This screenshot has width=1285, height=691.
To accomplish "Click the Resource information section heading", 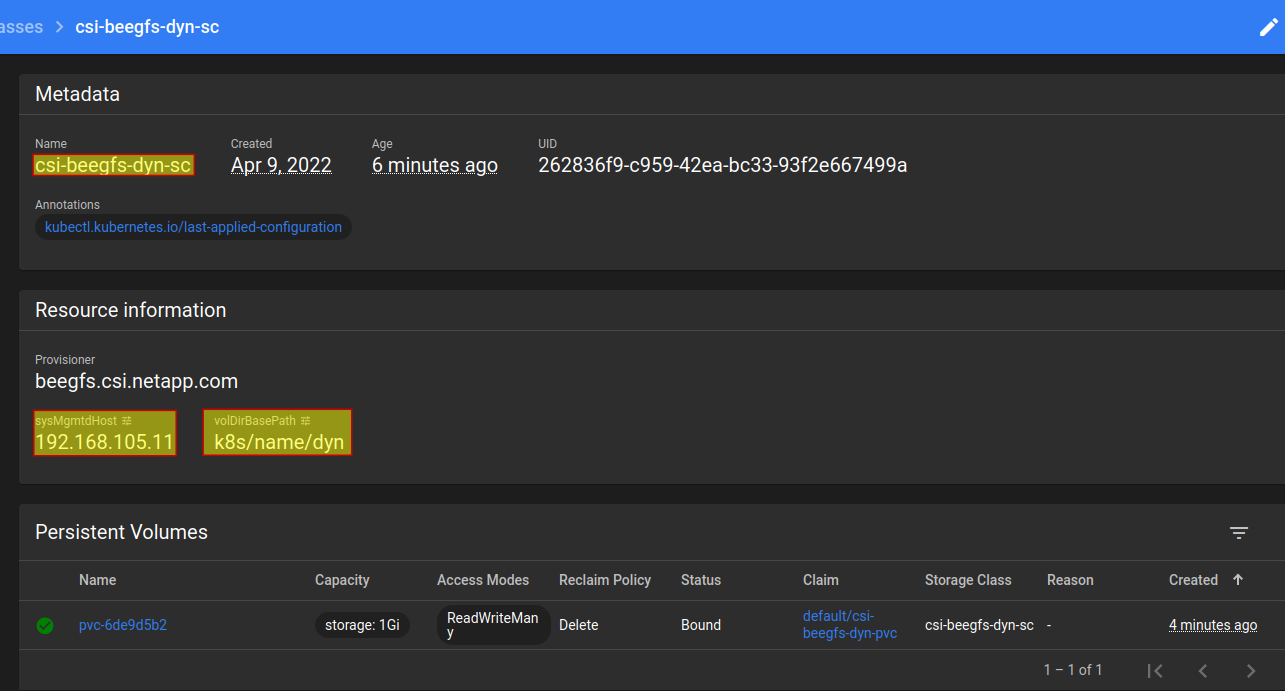I will (130, 310).
